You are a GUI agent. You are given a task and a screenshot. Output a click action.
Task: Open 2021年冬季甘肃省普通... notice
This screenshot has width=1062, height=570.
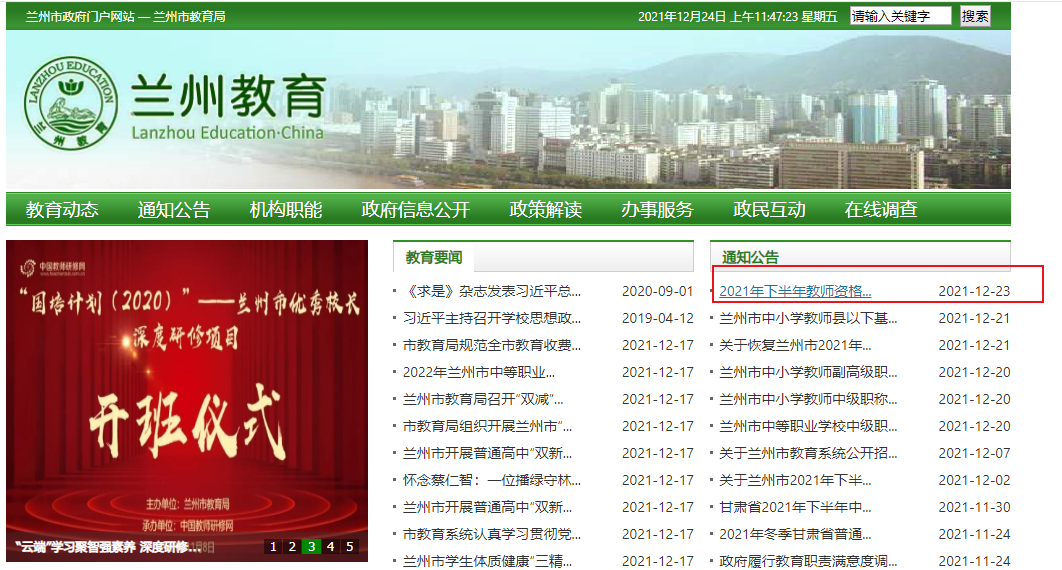pos(795,535)
